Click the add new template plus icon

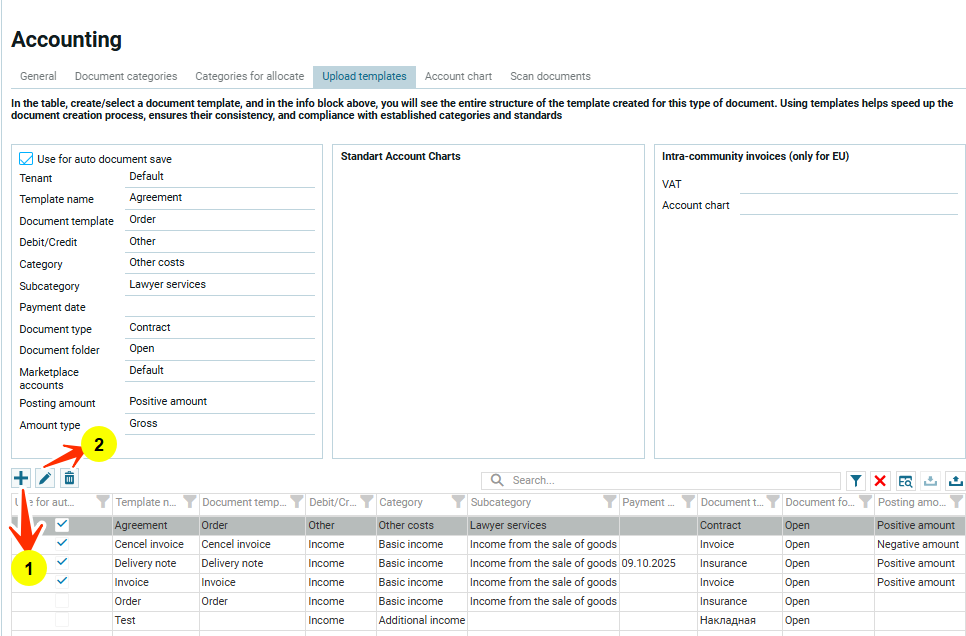click(x=21, y=479)
